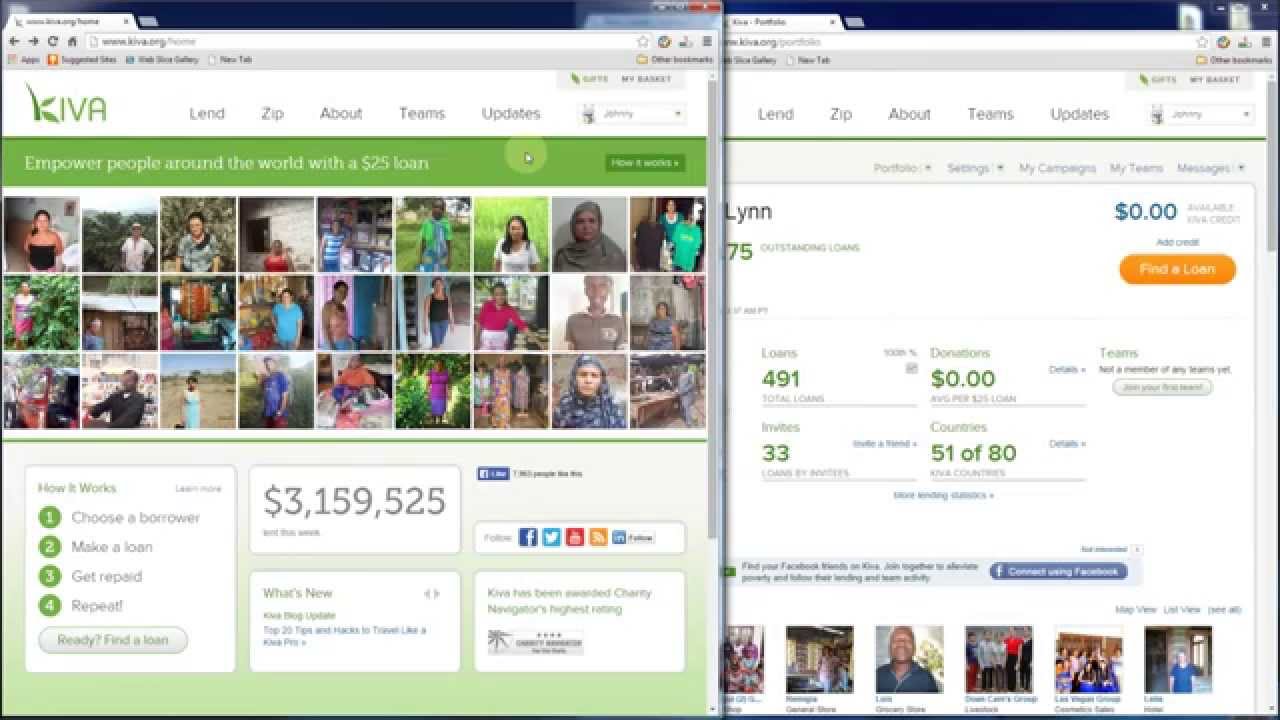1280x720 pixels.
Task: Select Updates menu on portfolio page
Action: point(1079,114)
